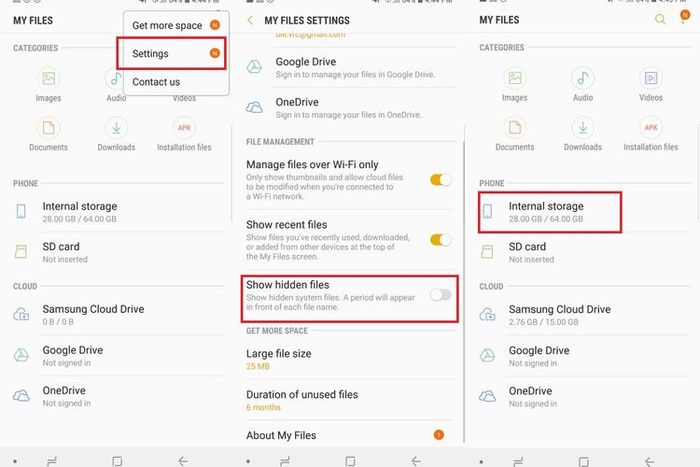Screen dimensions: 700x467
Task: Open Images category in the left screen
Action: [x=48, y=84]
